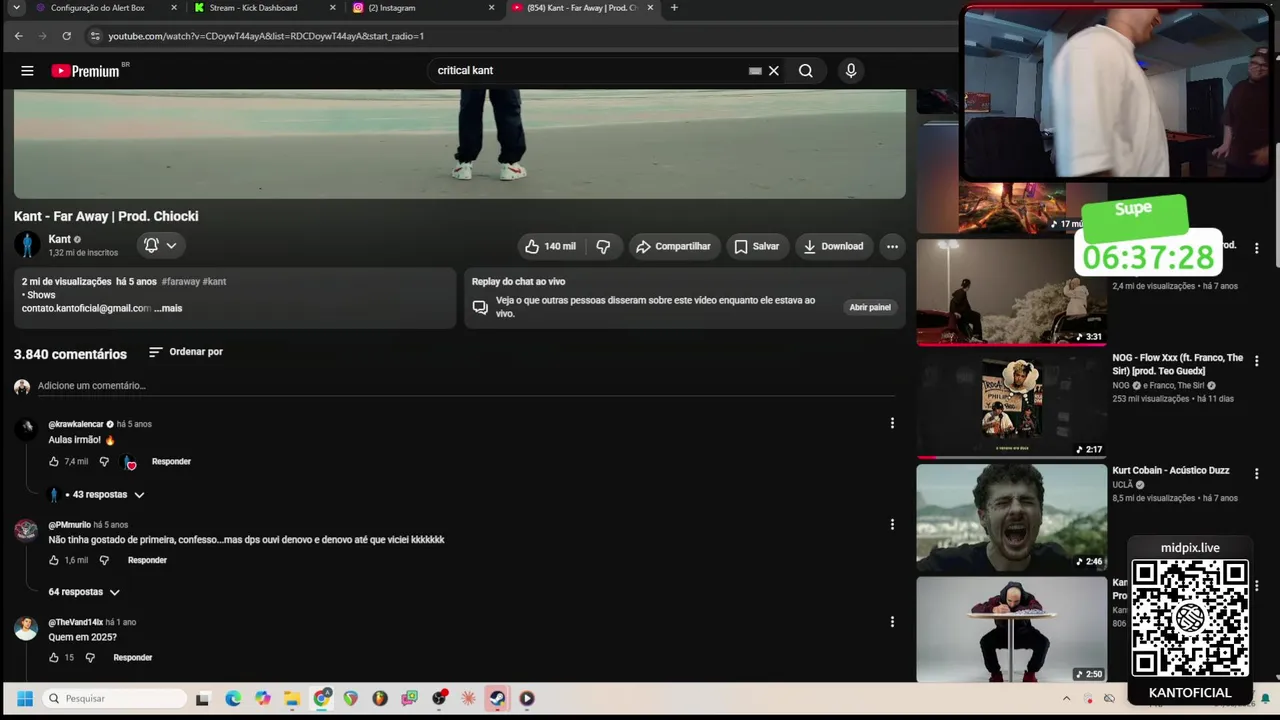Viewport: 1280px width, 720px height.
Task: Open OBS Studio from the taskbar
Action: tap(439, 699)
